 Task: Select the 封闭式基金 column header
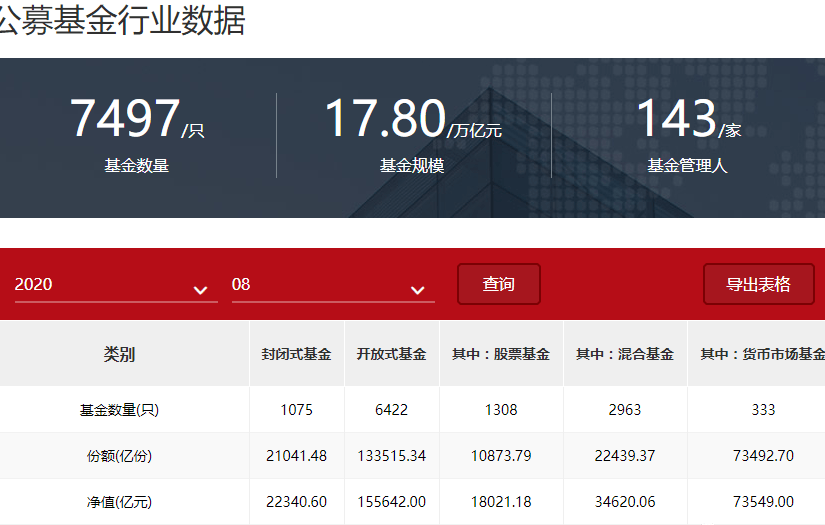[x=297, y=354]
